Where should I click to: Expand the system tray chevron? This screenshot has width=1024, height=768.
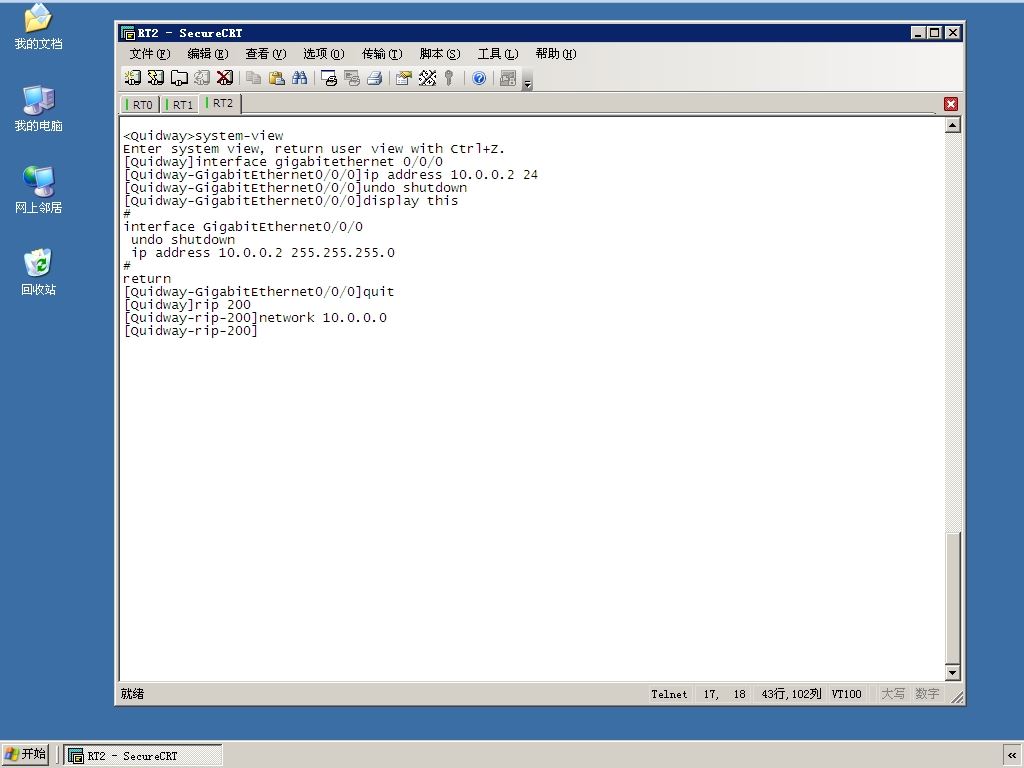(1012, 756)
